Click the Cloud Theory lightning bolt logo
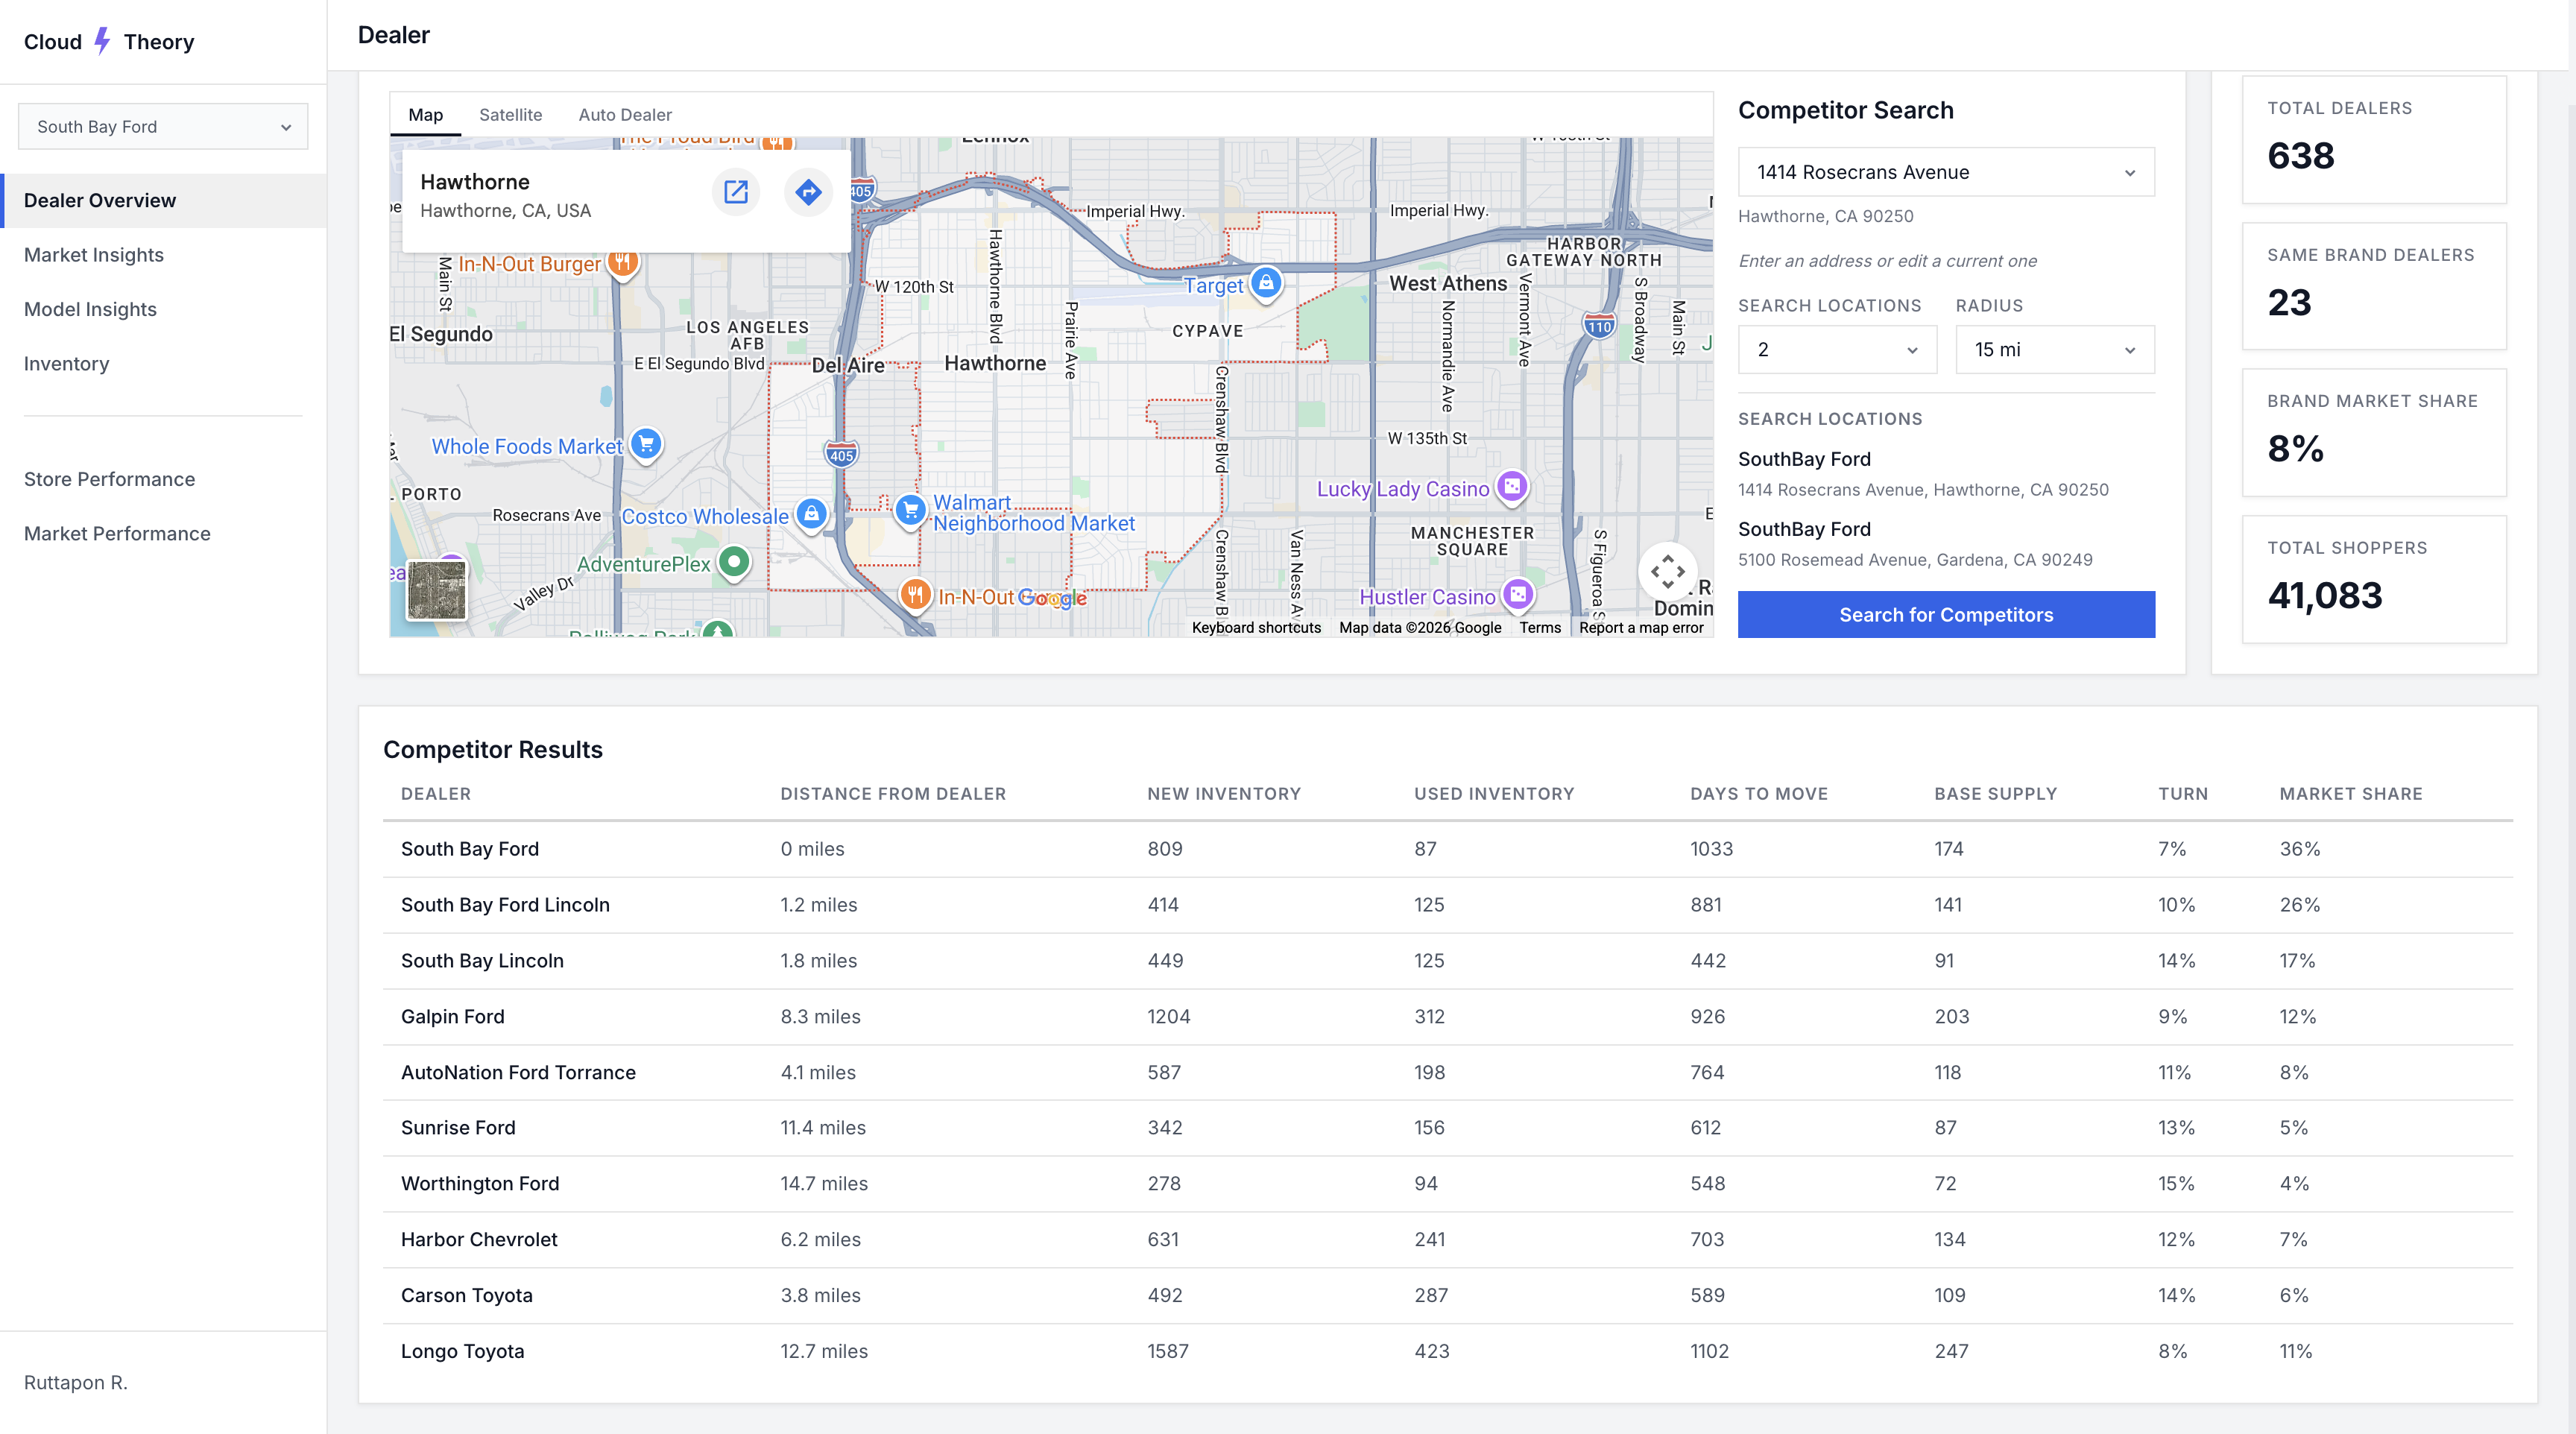 pos(102,41)
